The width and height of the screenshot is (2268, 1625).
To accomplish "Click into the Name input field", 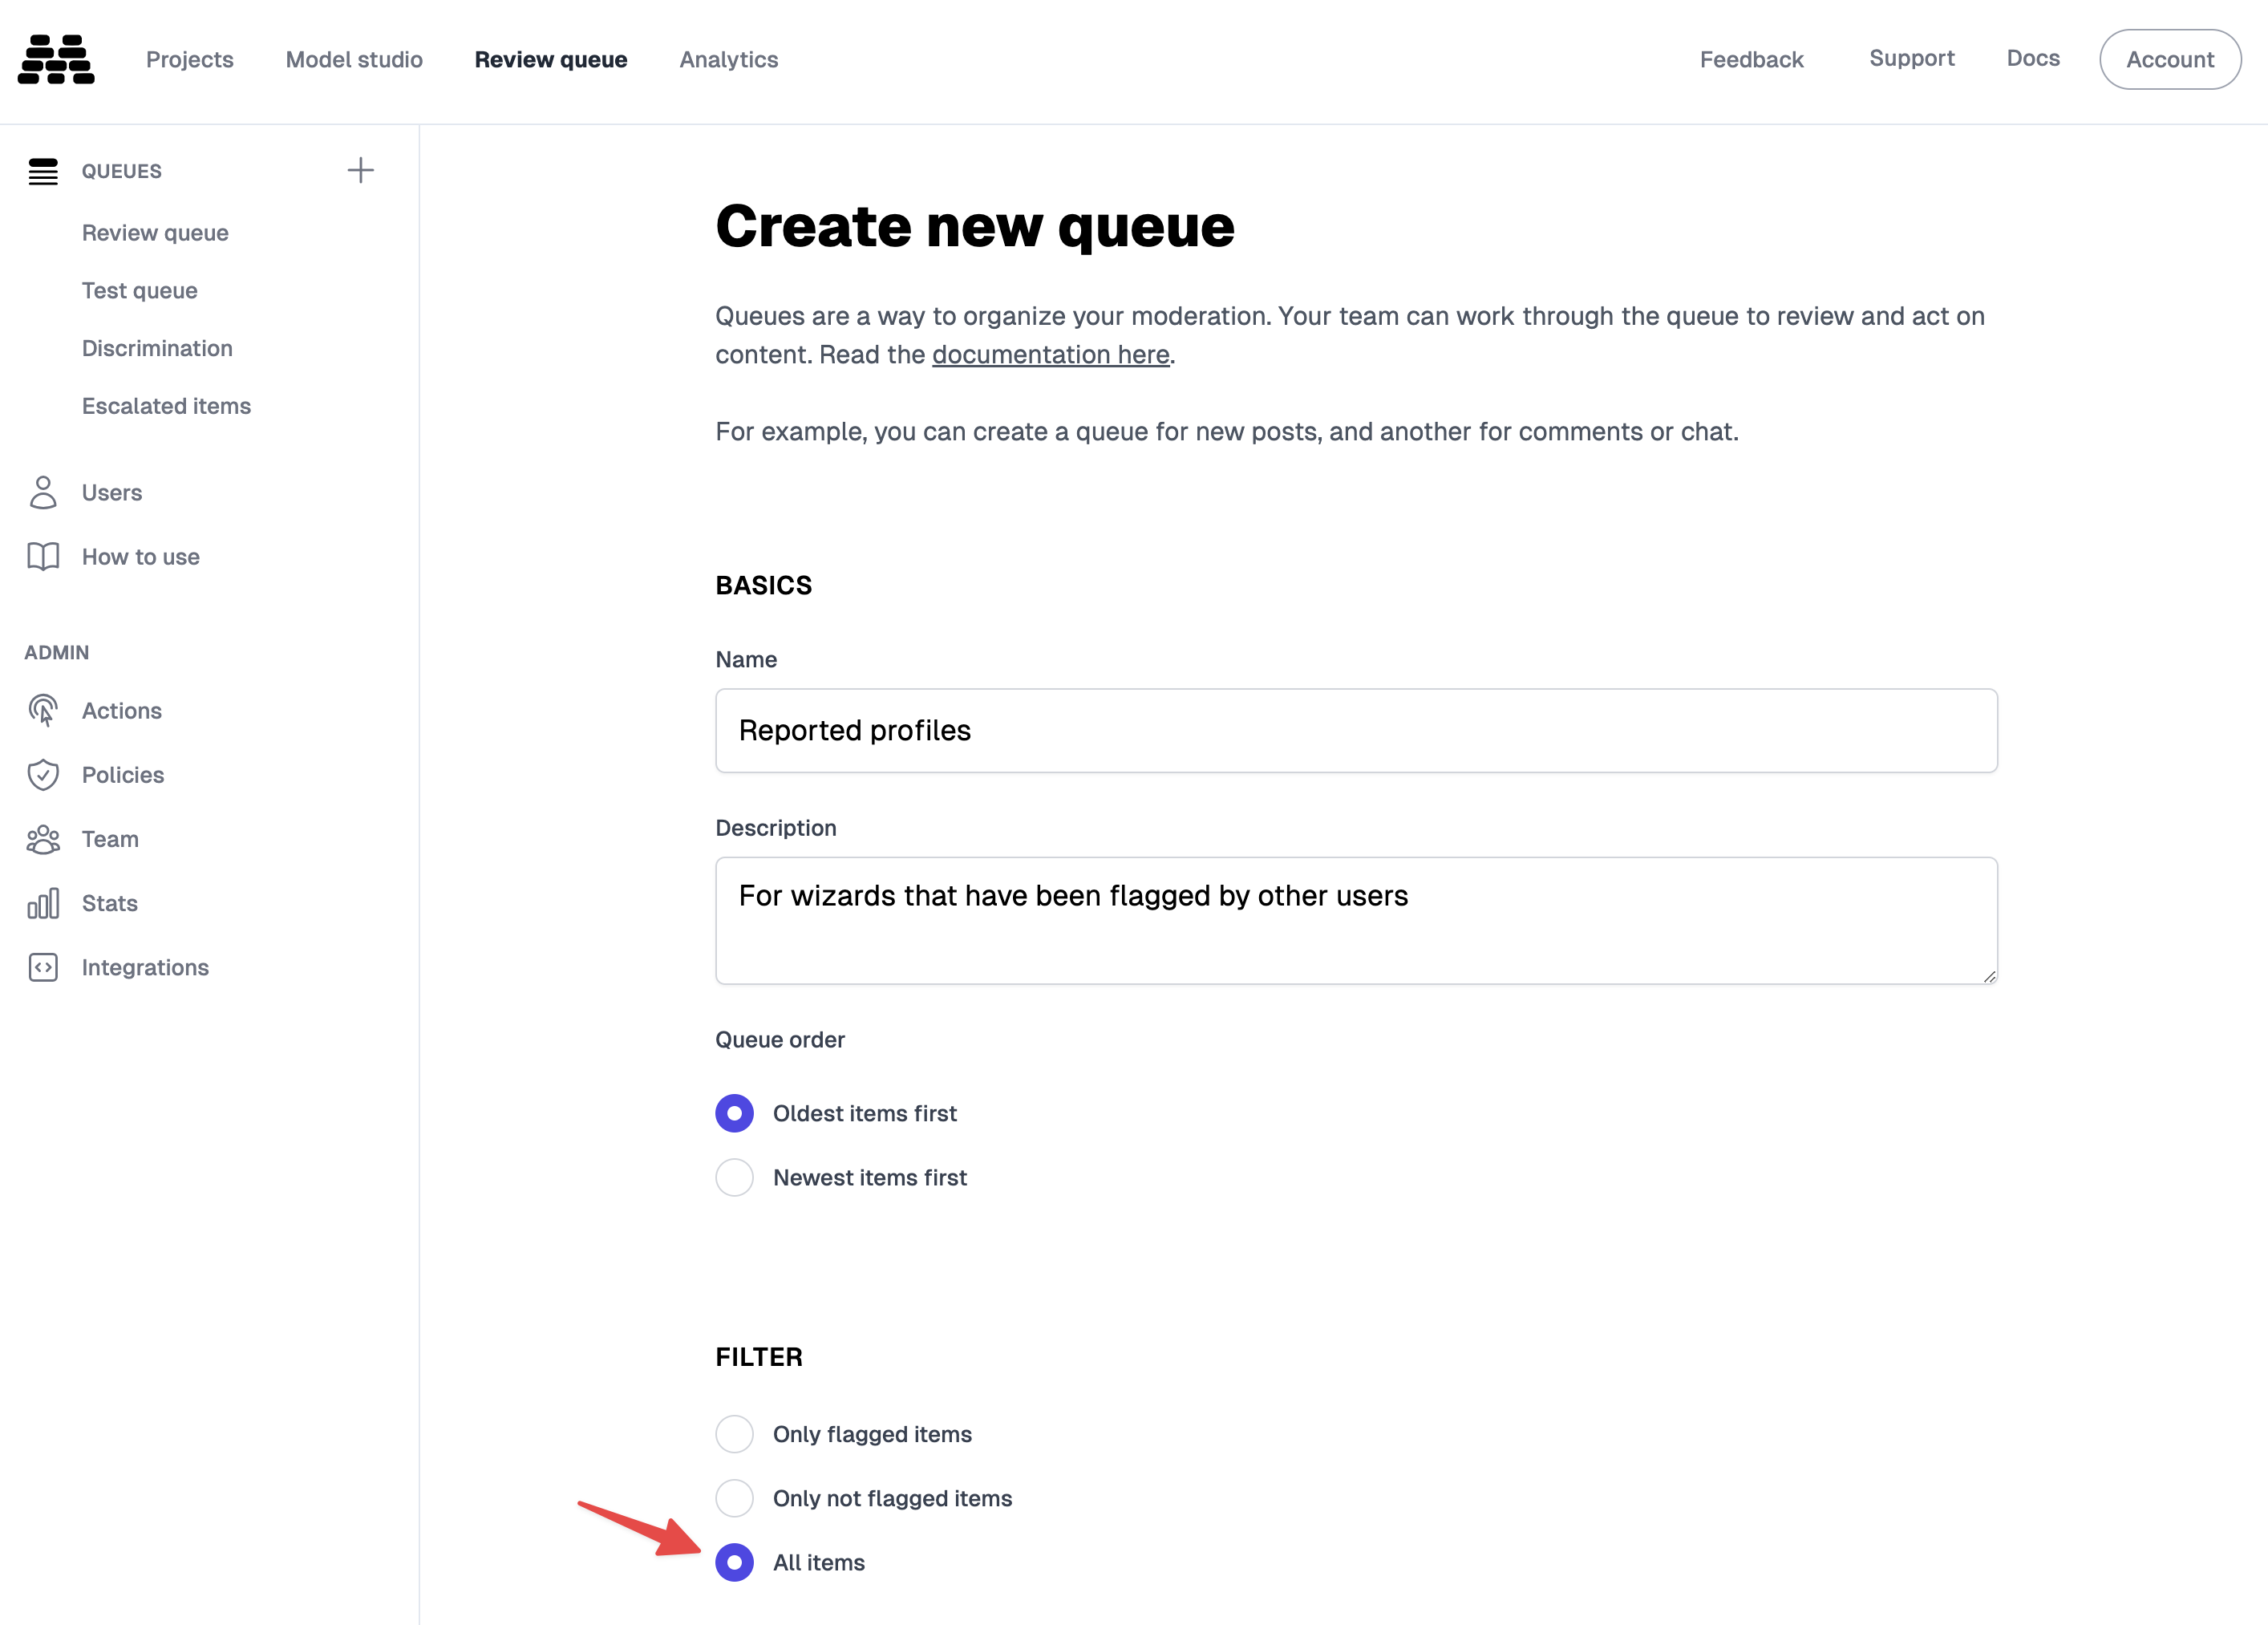I will [1356, 731].
